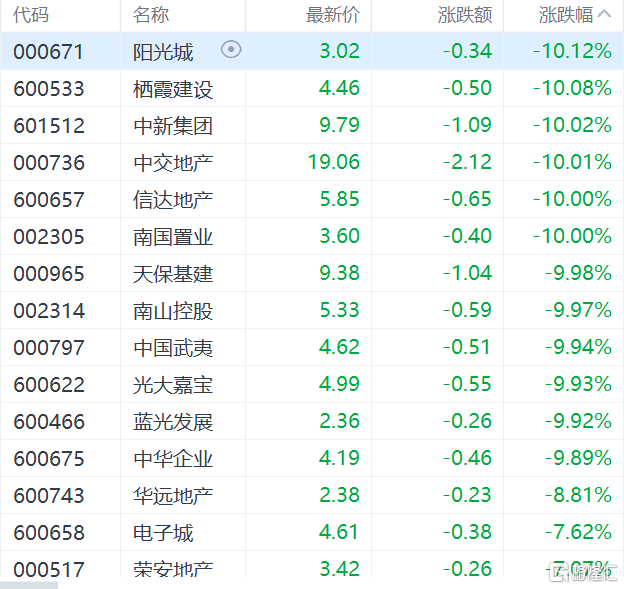Select stock code 000965
The width and height of the screenshot is (624, 589).
pyautogui.click(x=49, y=274)
